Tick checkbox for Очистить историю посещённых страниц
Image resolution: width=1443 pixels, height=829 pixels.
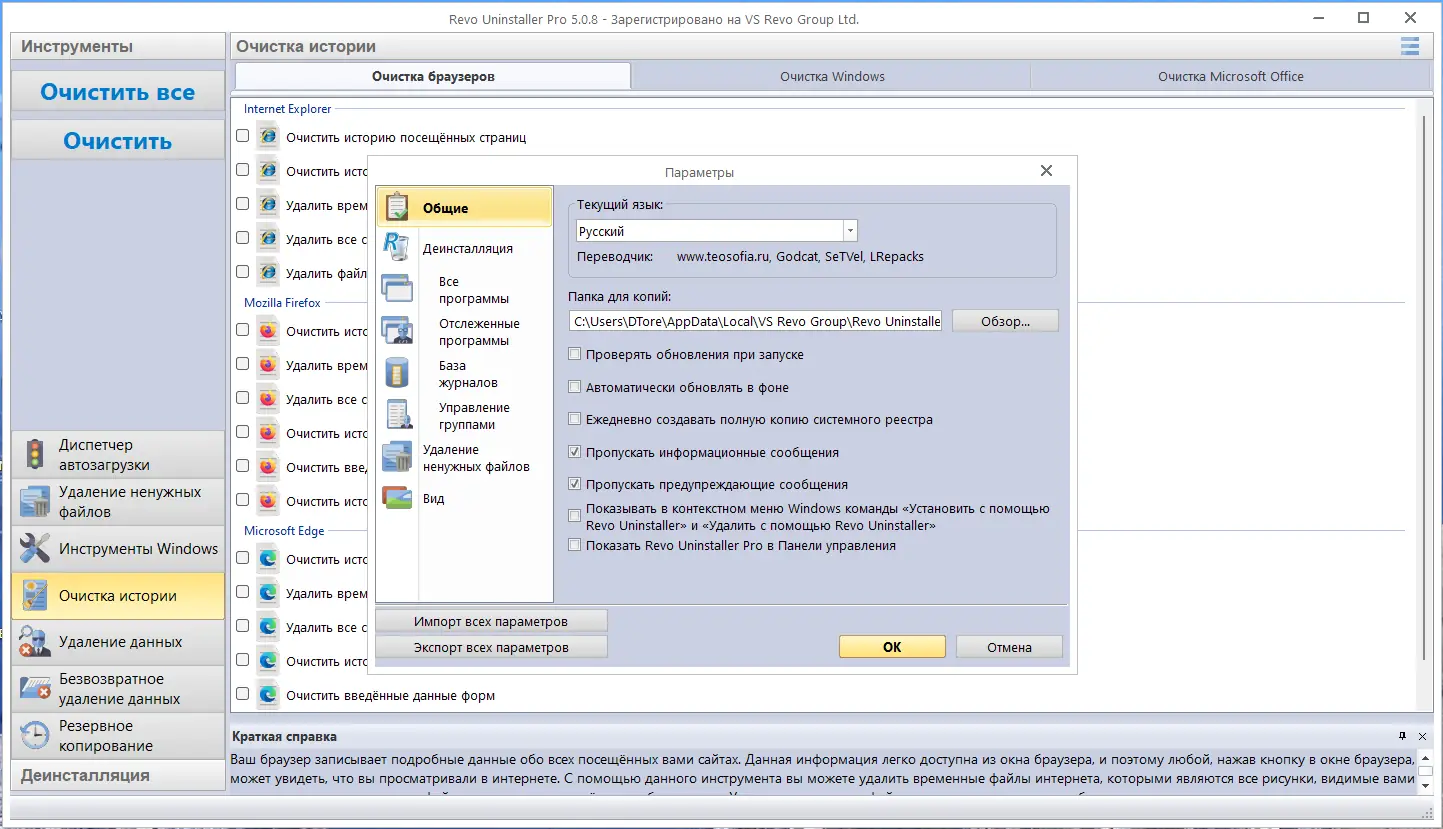242,136
